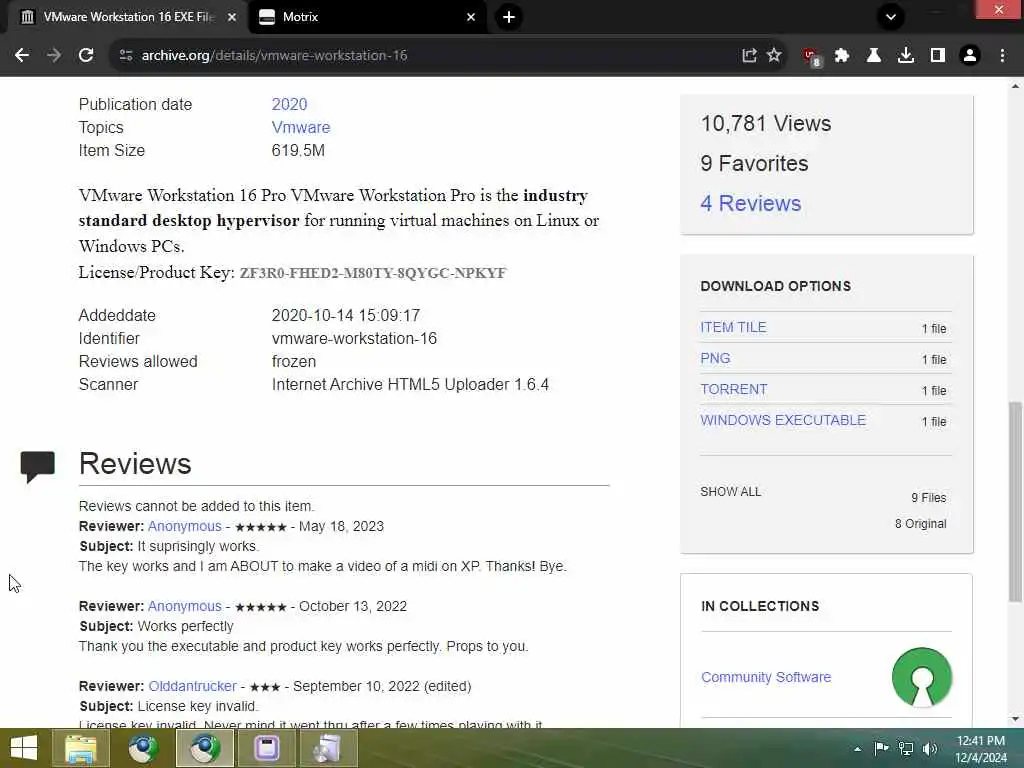Open the Olddantrucker reviewer profile

[193, 686]
